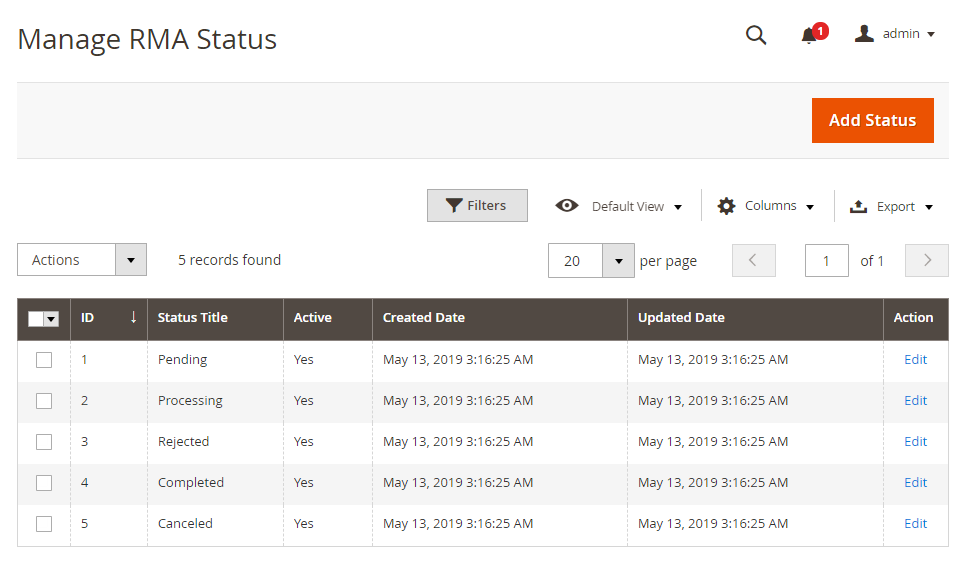Image resolution: width=963 pixels, height=580 pixels.
Task: Edit the Processing status
Action: 915,401
